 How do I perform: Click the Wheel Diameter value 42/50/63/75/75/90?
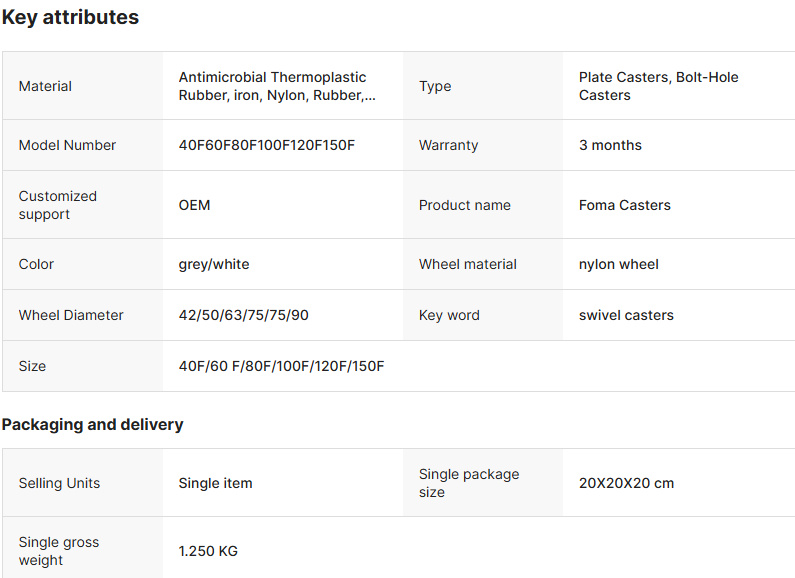(x=243, y=315)
